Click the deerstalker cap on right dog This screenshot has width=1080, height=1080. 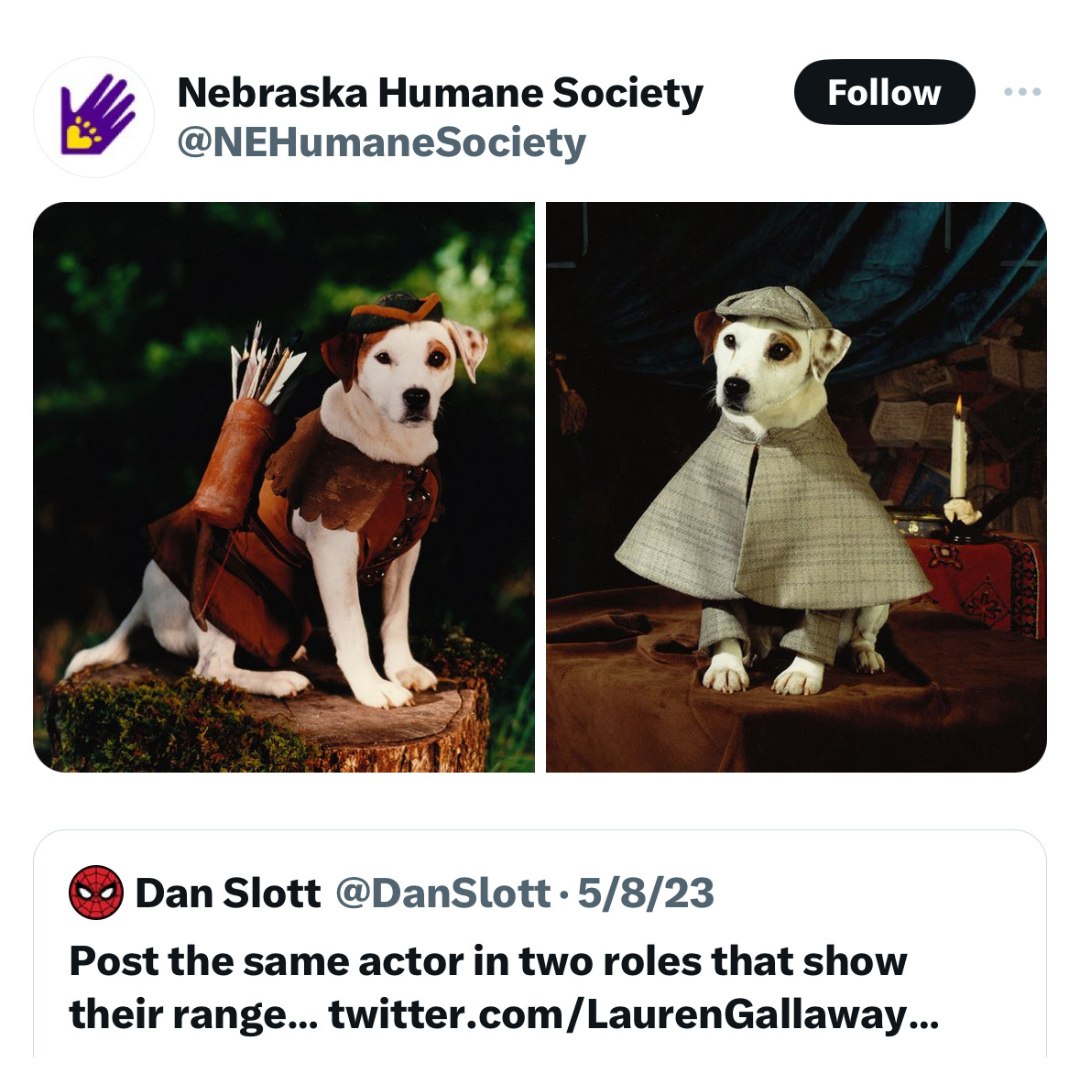[x=773, y=308]
